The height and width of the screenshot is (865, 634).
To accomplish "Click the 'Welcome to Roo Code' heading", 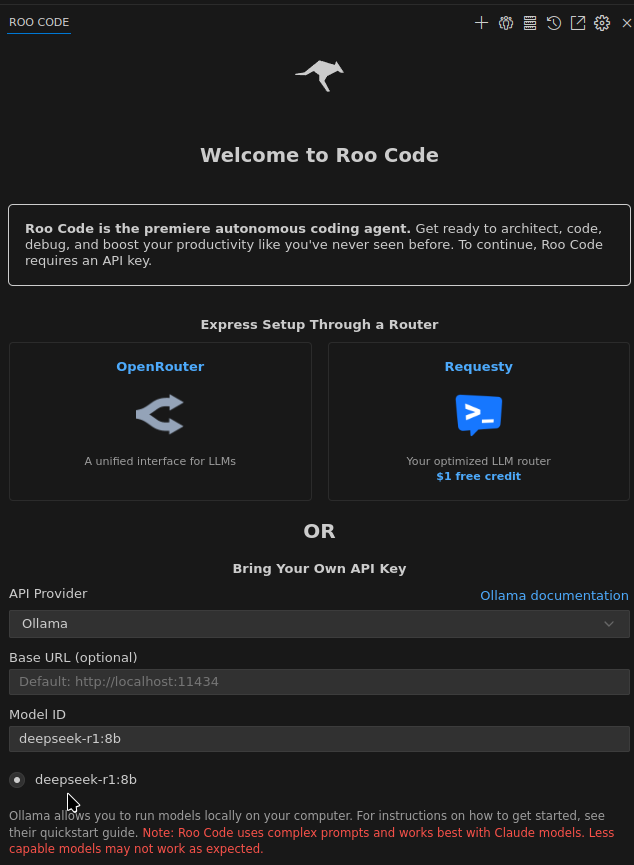I will coord(319,155).
